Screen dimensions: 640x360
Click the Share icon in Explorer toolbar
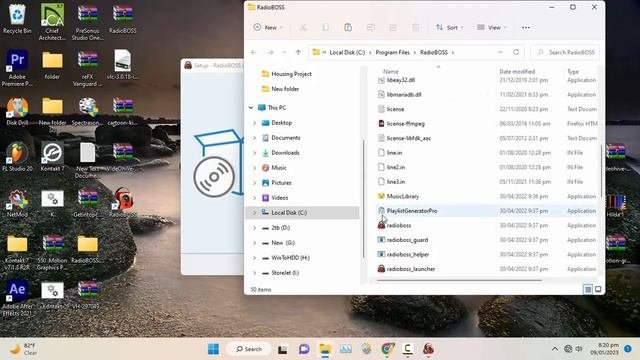(x=393, y=27)
